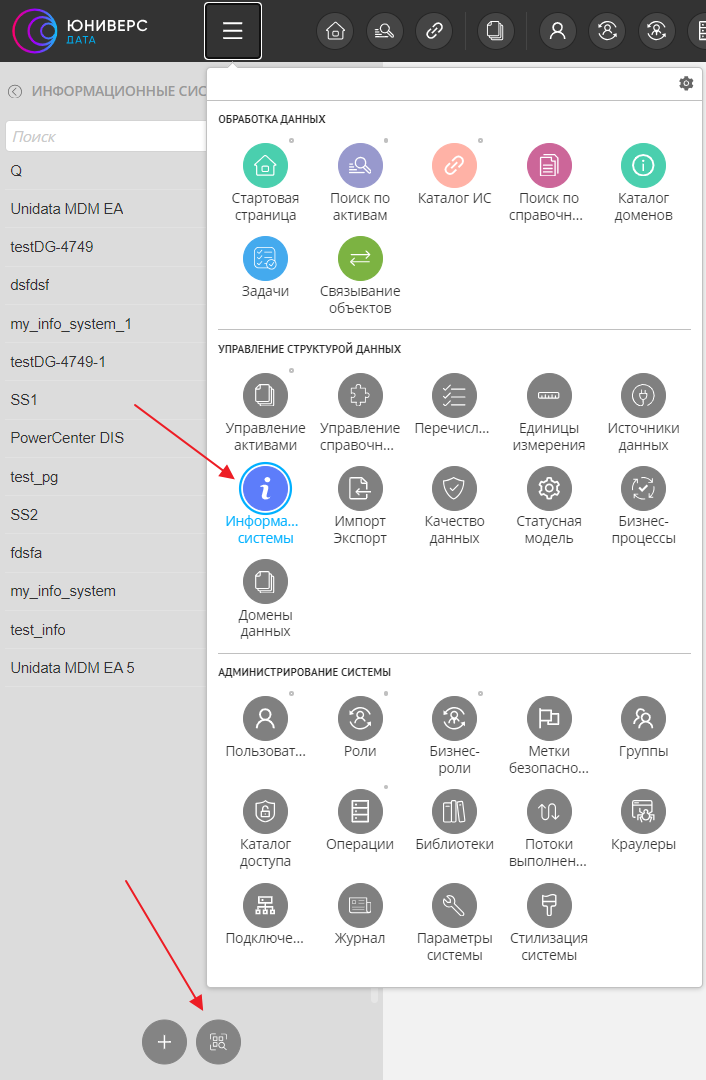Viewport: 706px width, 1080px height.
Task: Open the System Parameters (Параметры системы) icon
Action: pyautogui.click(x=454, y=906)
